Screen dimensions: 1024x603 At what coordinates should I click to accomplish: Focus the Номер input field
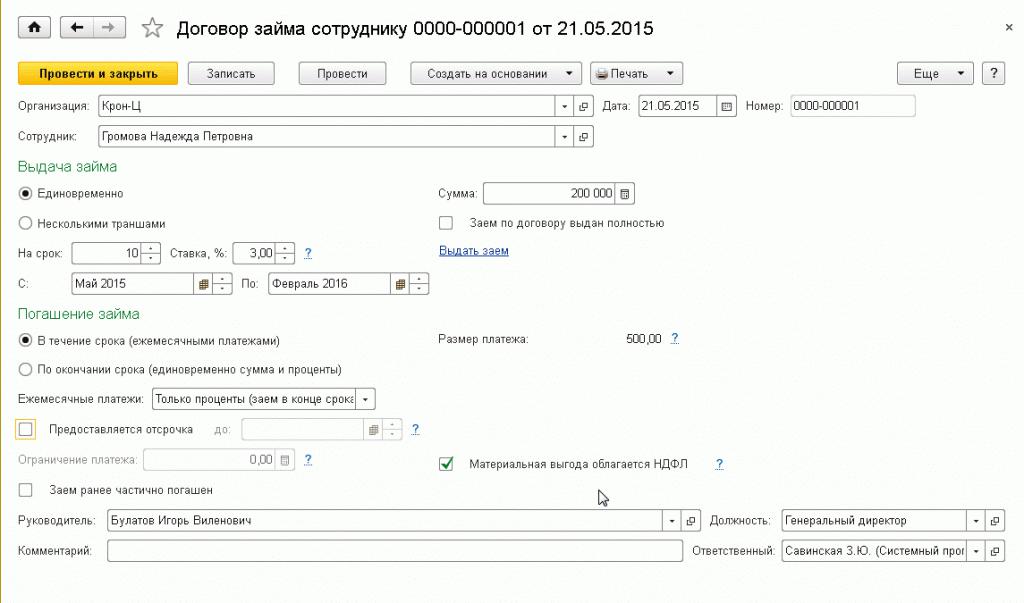pyautogui.click(x=852, y=106)
